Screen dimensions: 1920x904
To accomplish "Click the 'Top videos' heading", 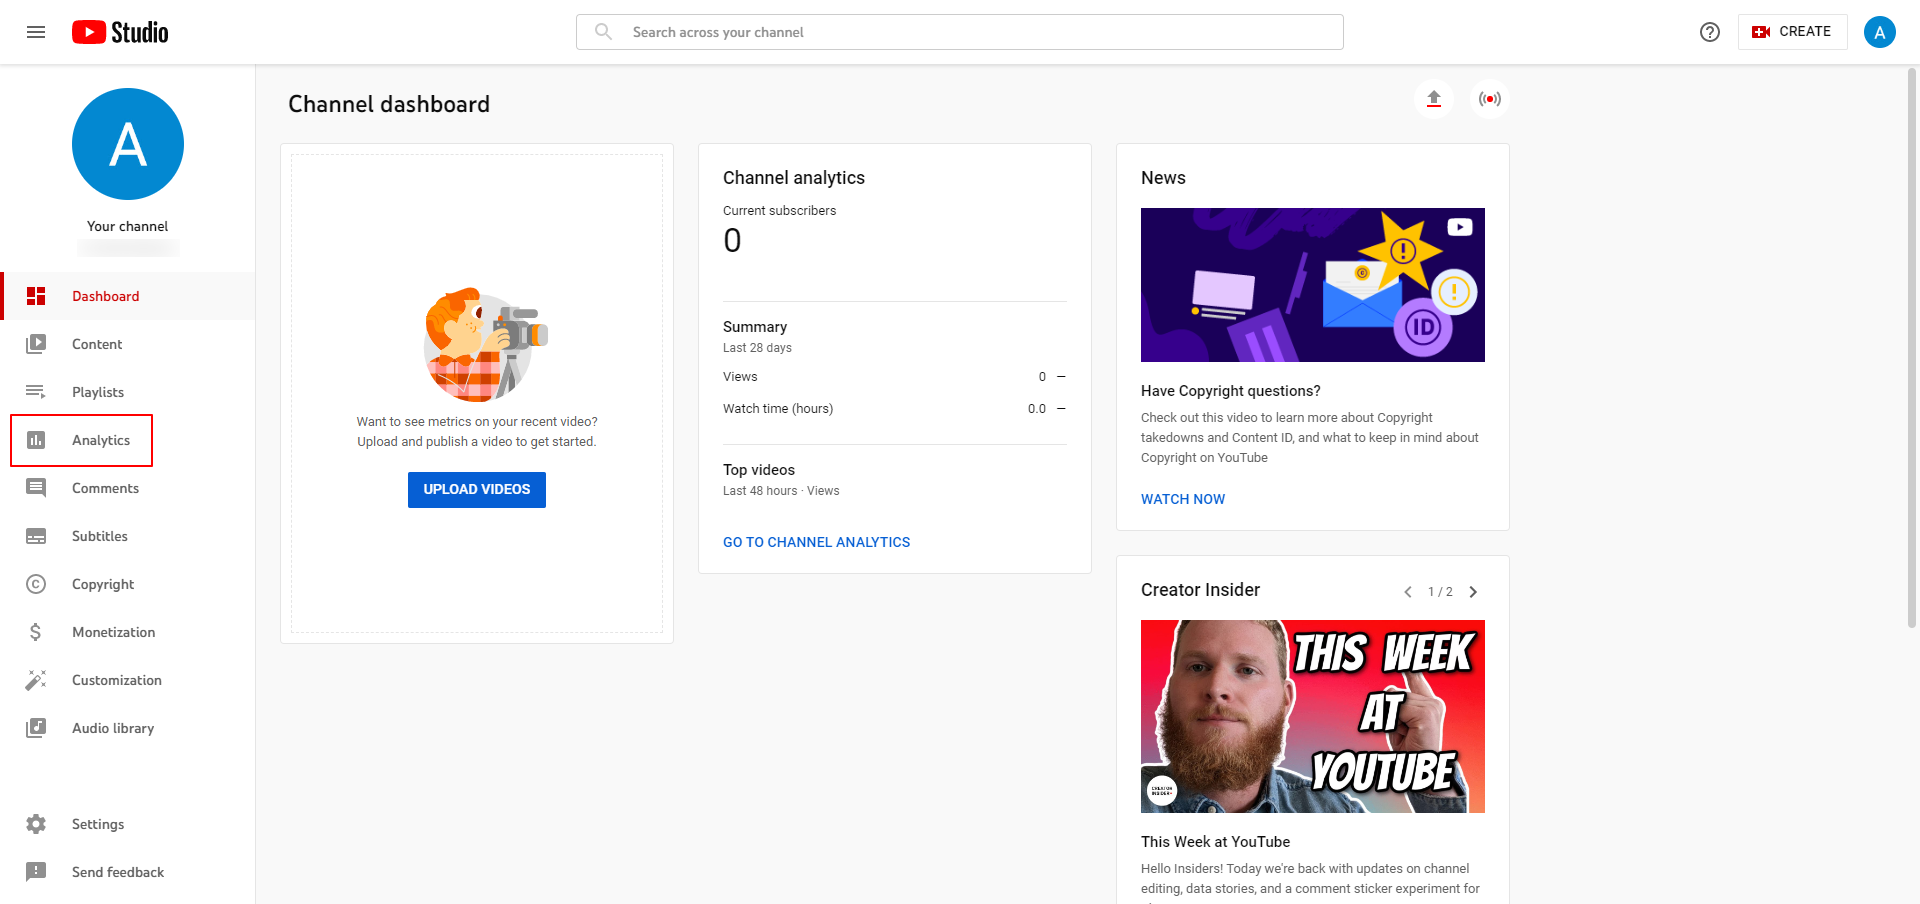I will (759, 470).
